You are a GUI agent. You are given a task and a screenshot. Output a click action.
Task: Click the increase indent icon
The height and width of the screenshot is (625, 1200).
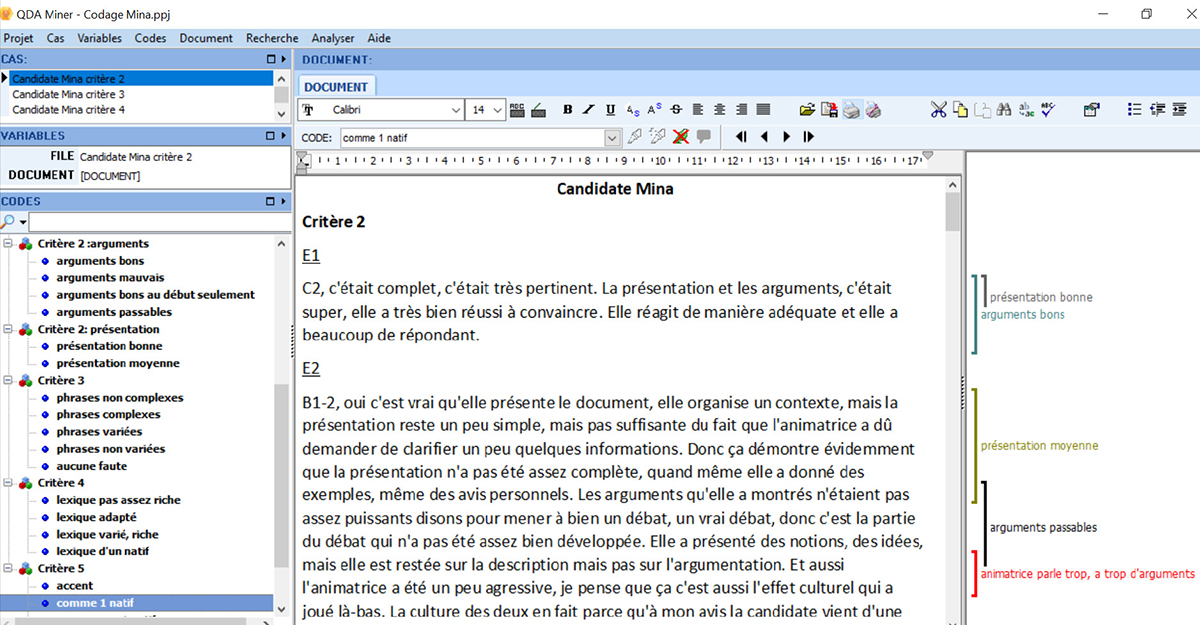[x=1180, y=110]
